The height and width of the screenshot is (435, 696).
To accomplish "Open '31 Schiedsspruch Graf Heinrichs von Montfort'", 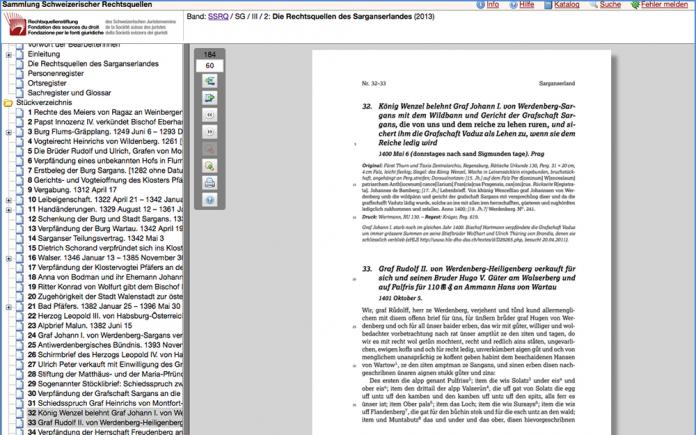I will point(105,404).
